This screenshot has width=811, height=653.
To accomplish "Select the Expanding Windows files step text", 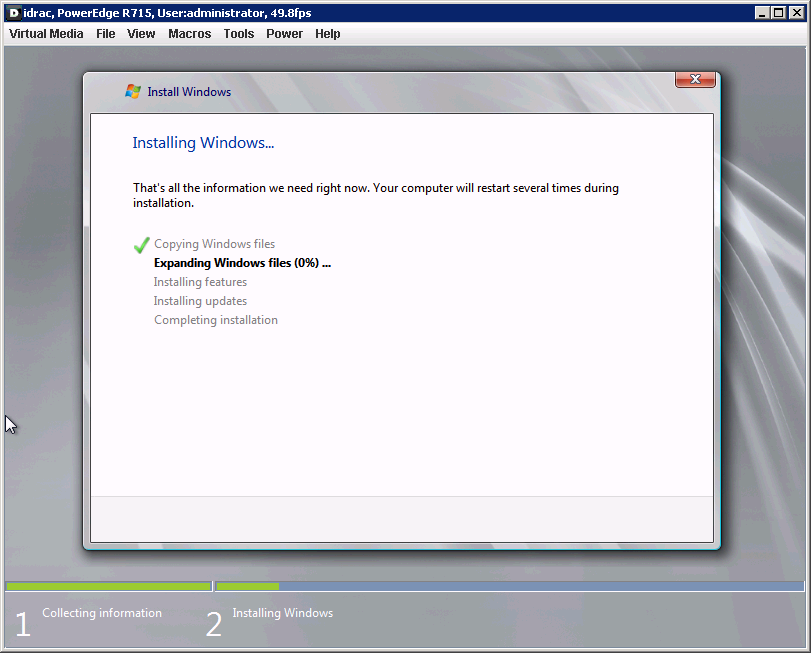I will pos(242,263).
